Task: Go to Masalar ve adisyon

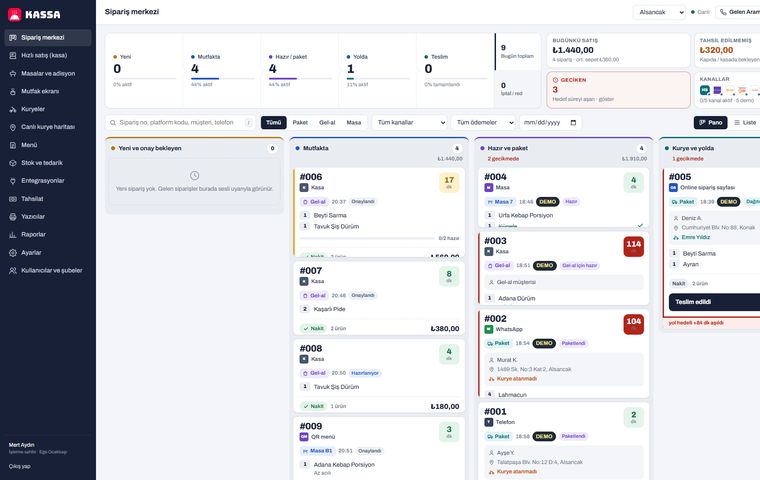Action: (48, 73)
